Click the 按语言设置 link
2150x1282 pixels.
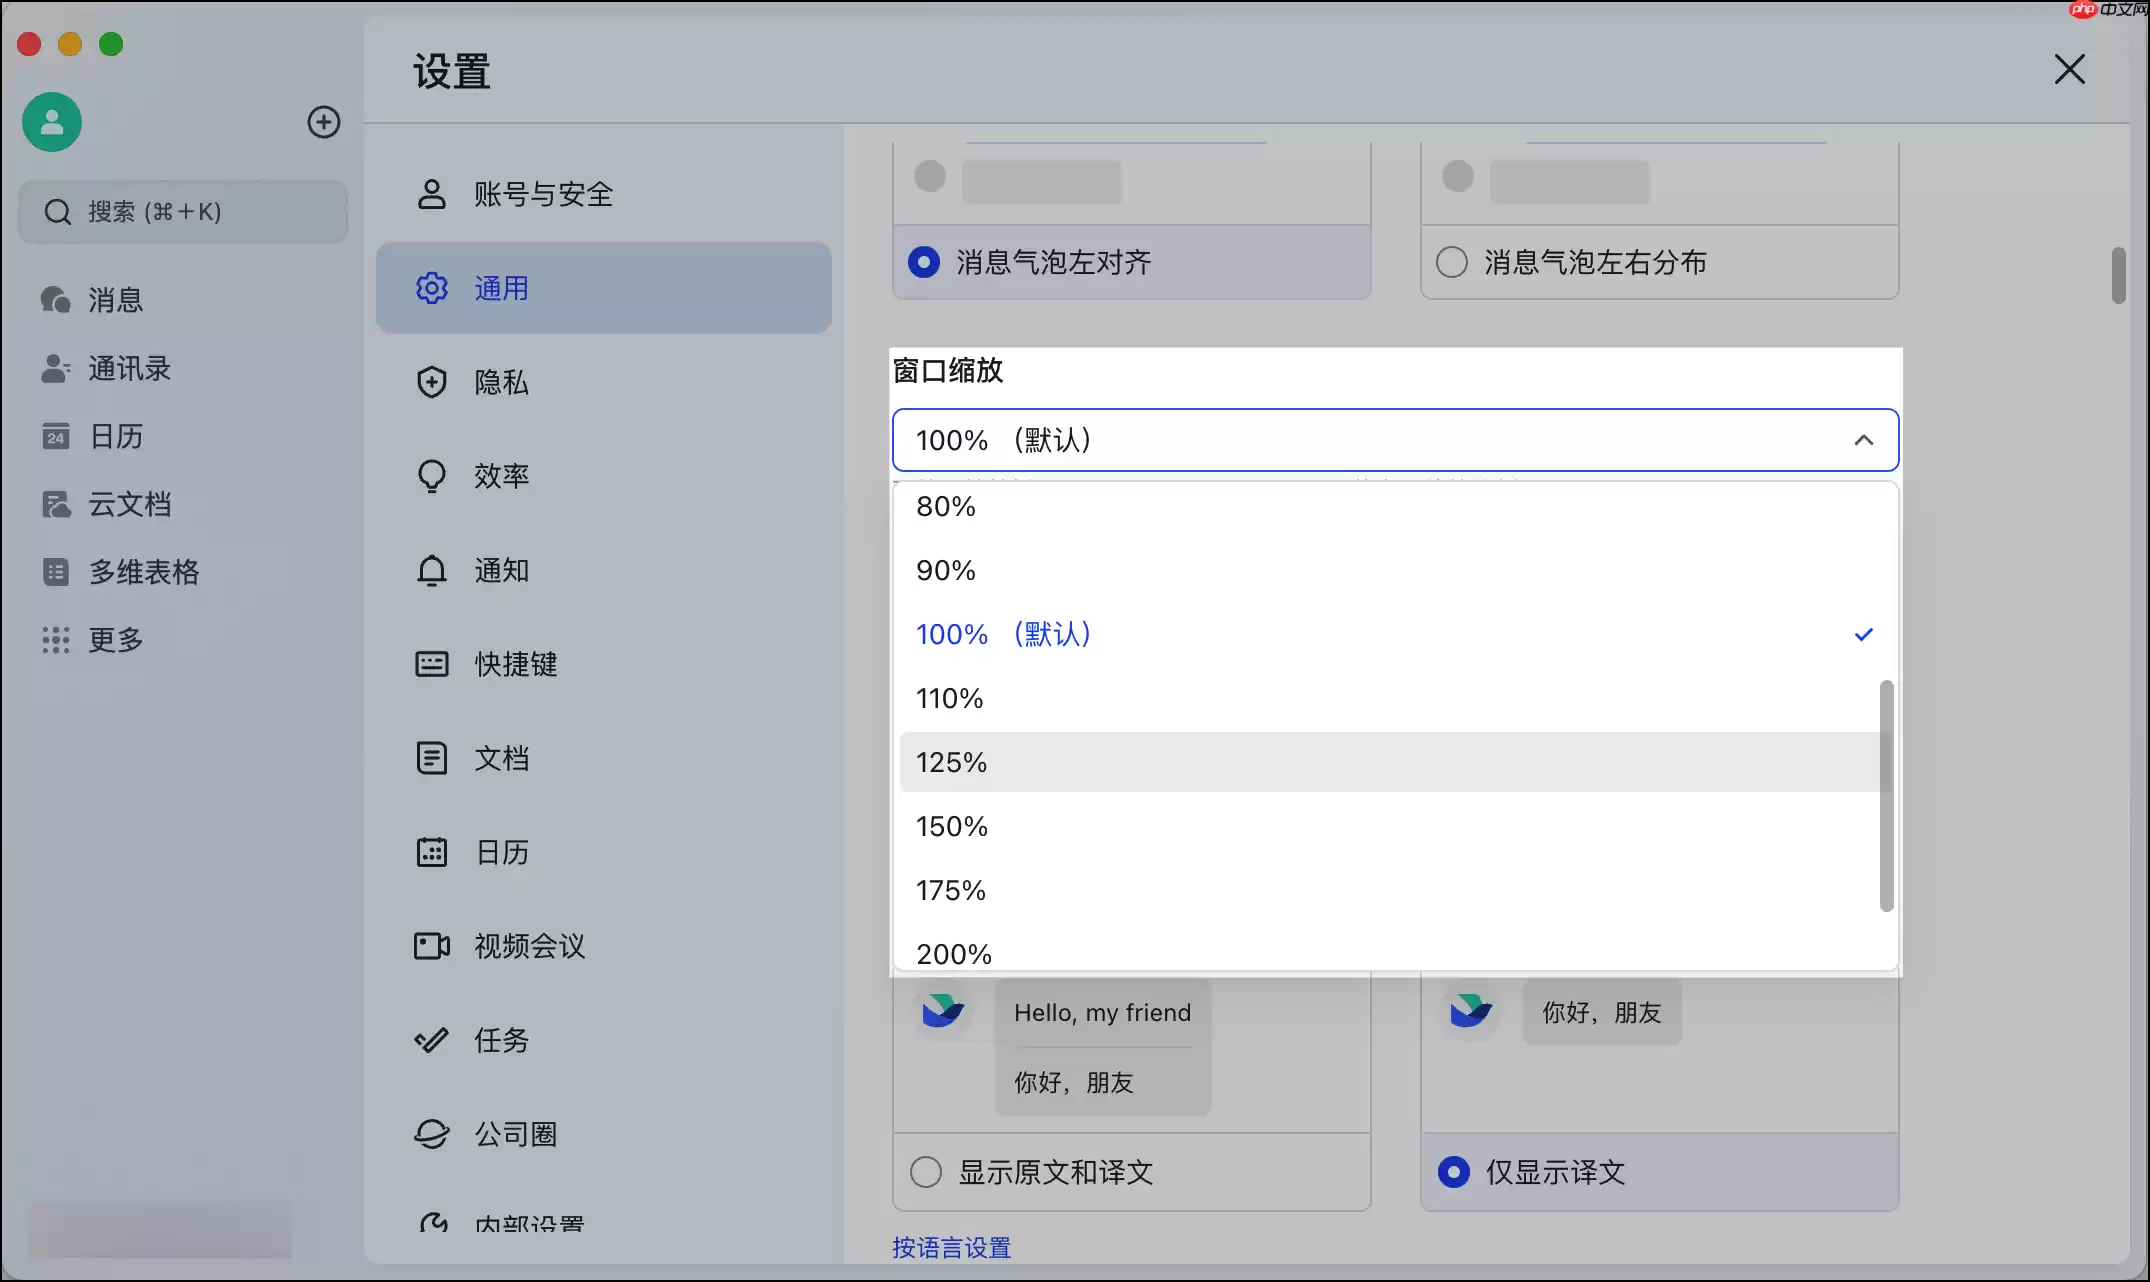click(x=950, y=1246)
